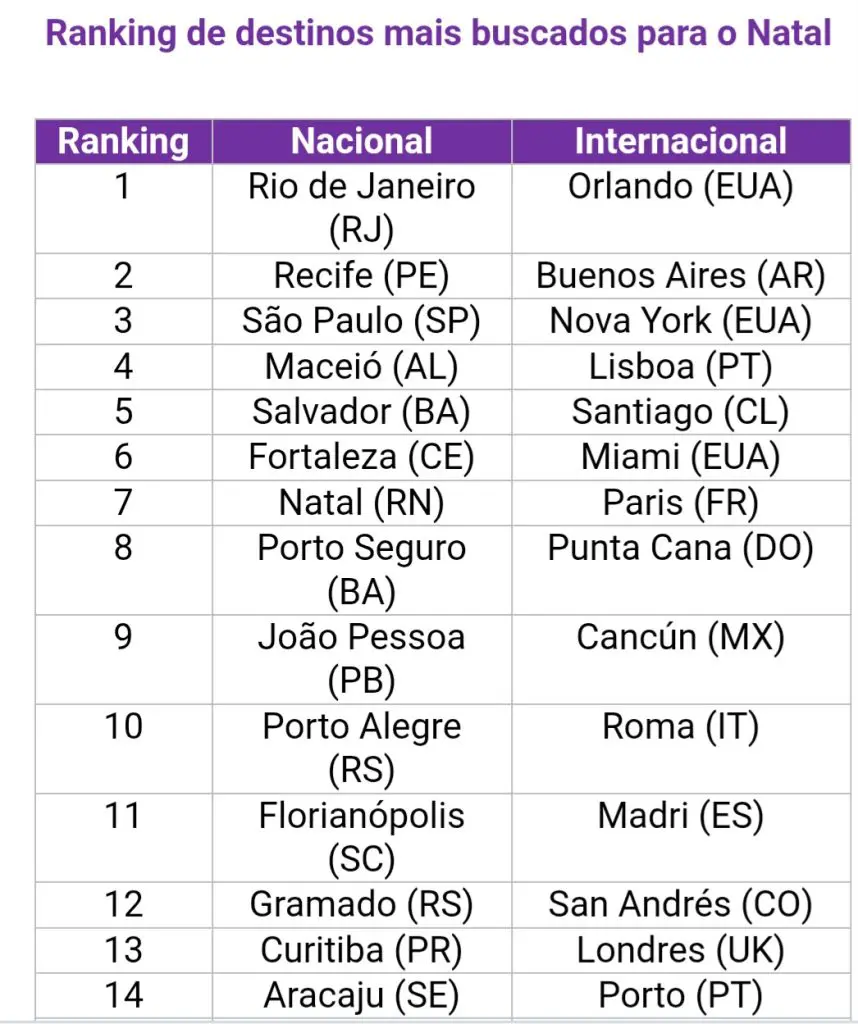Click the ranking number 14 cell

(x=123, y=996)
